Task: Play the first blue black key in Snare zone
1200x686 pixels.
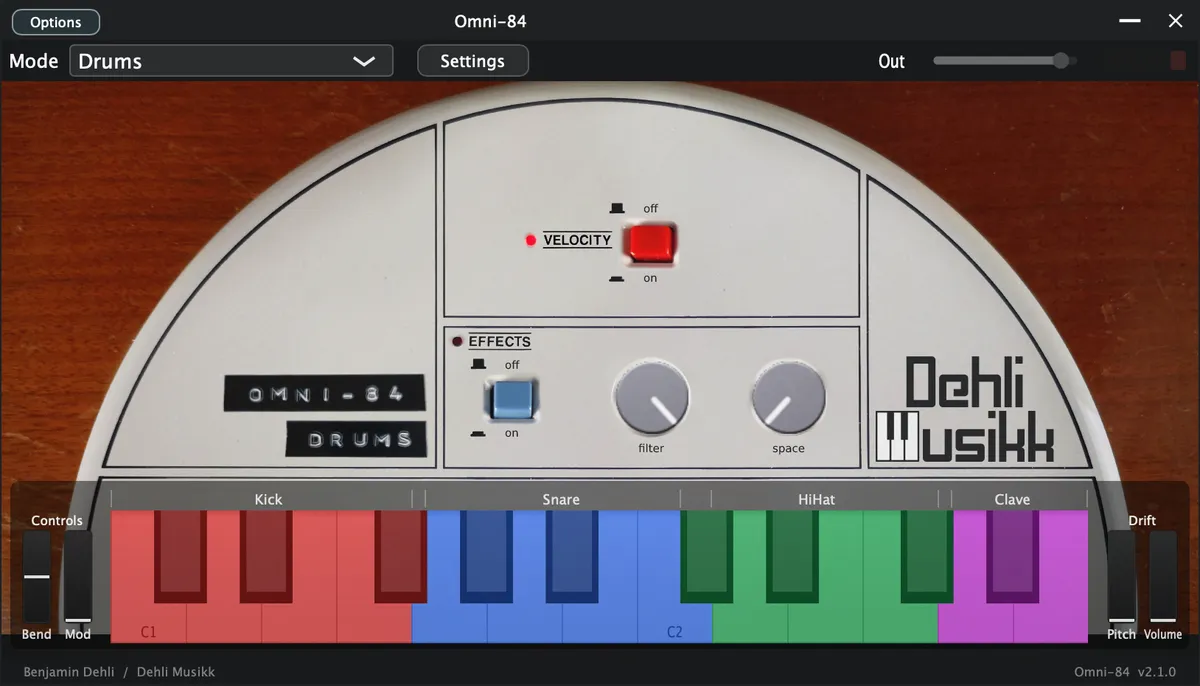Action: pyautogui.click(x=486, y=556)
